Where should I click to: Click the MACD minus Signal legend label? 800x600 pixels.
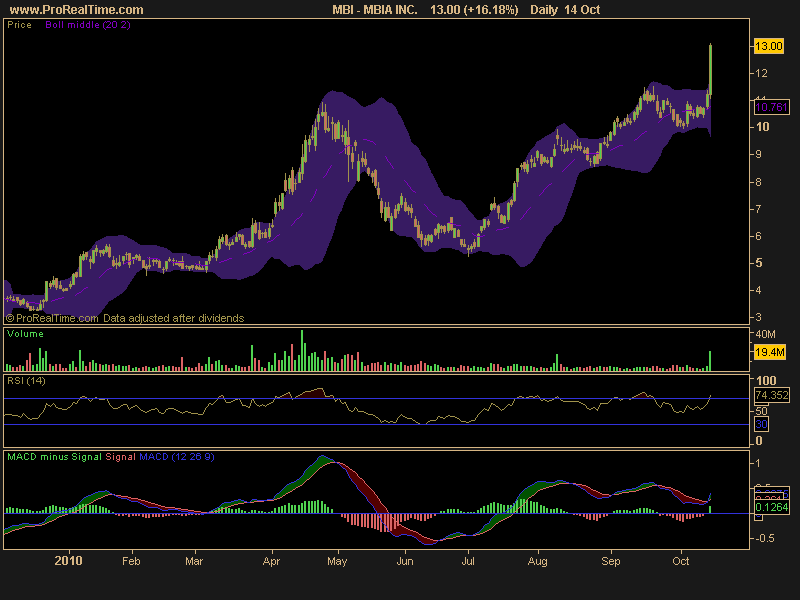click(x=55, y=457)
